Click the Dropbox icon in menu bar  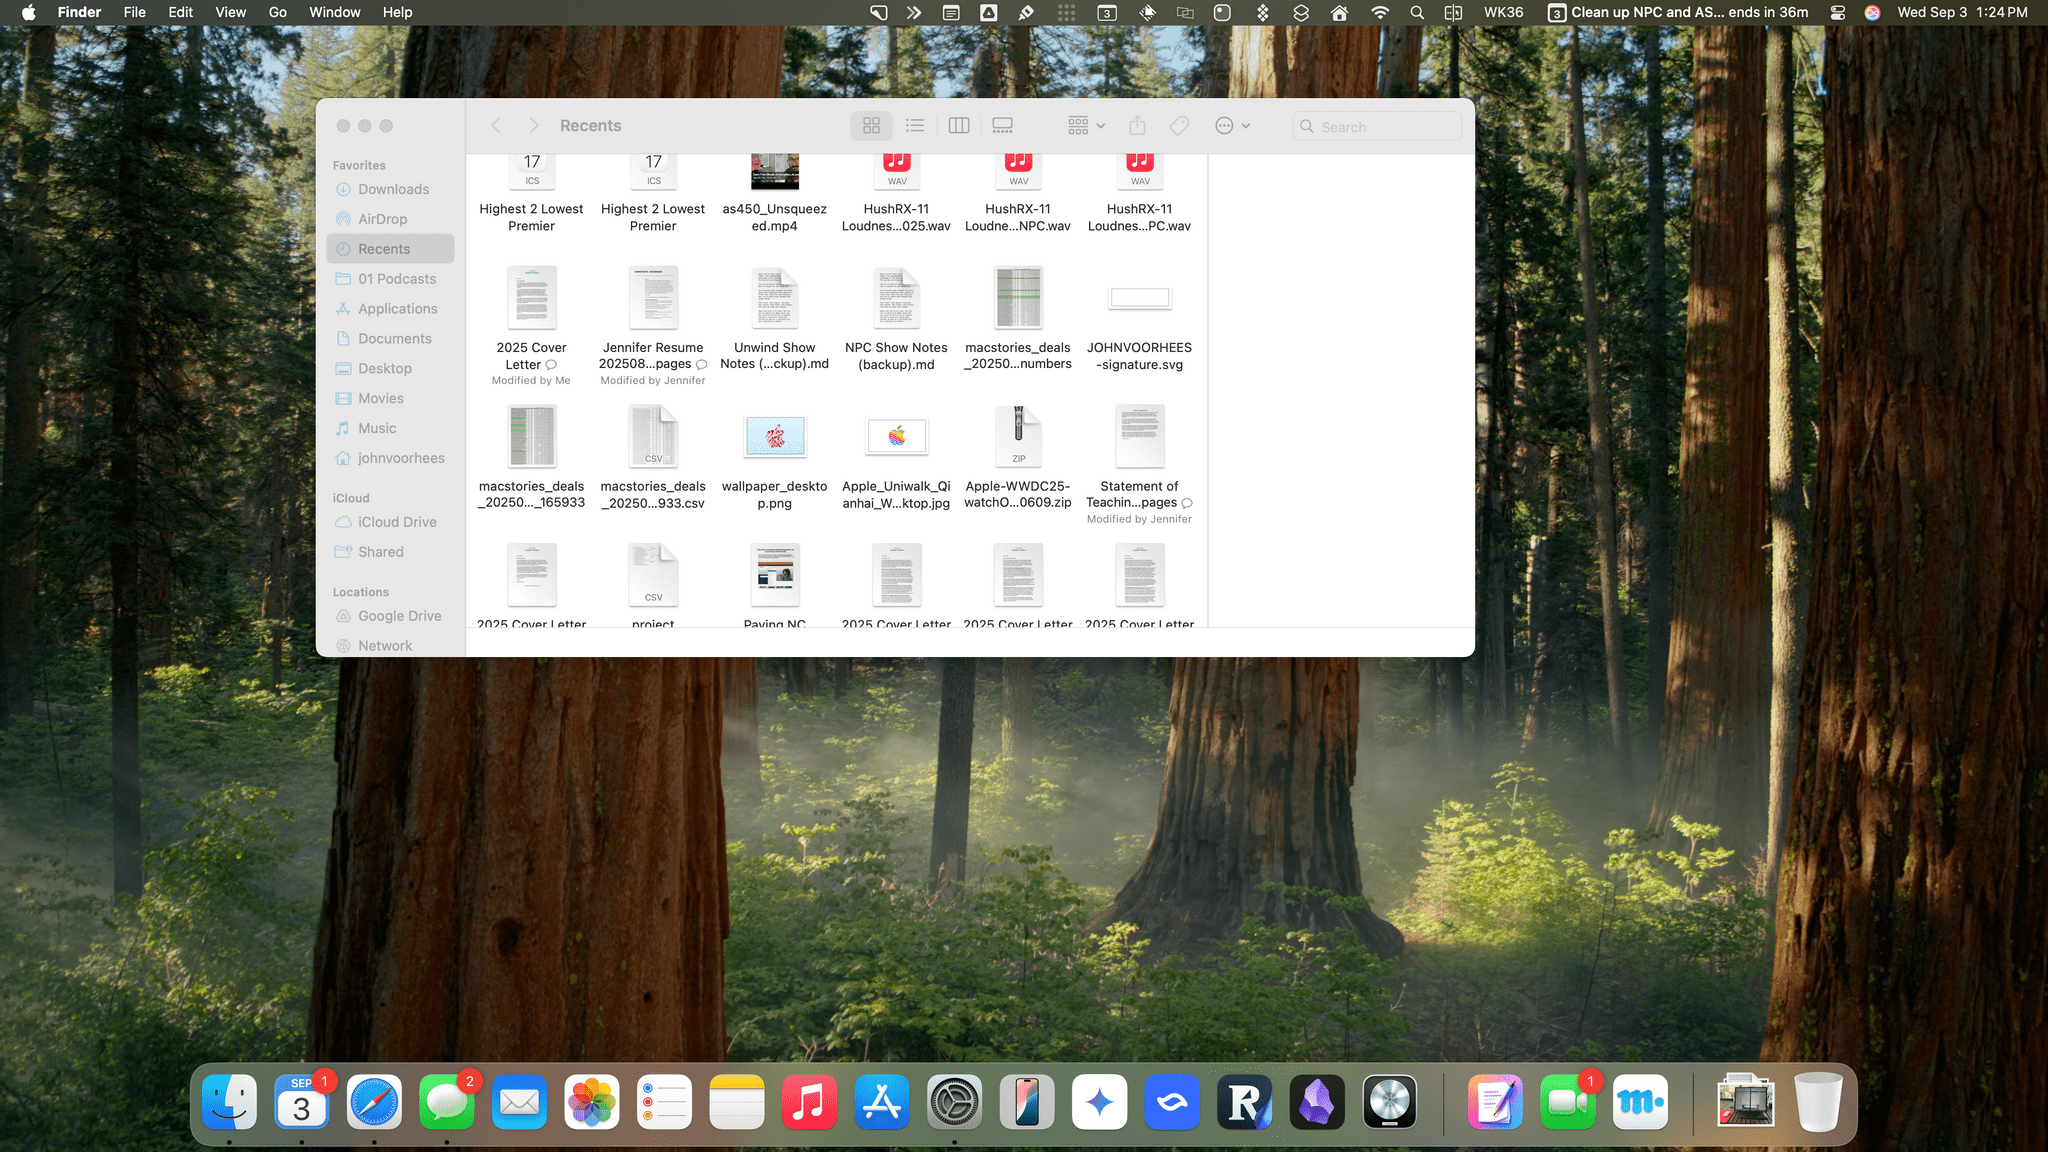click(x=1263, y=13)
